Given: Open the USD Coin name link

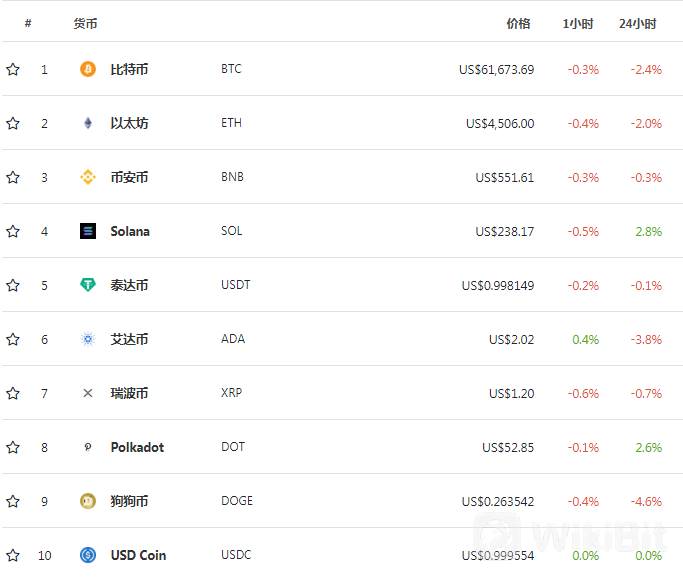Looking at the screenshot, I should pyautogui.click(x=139, y=555).
